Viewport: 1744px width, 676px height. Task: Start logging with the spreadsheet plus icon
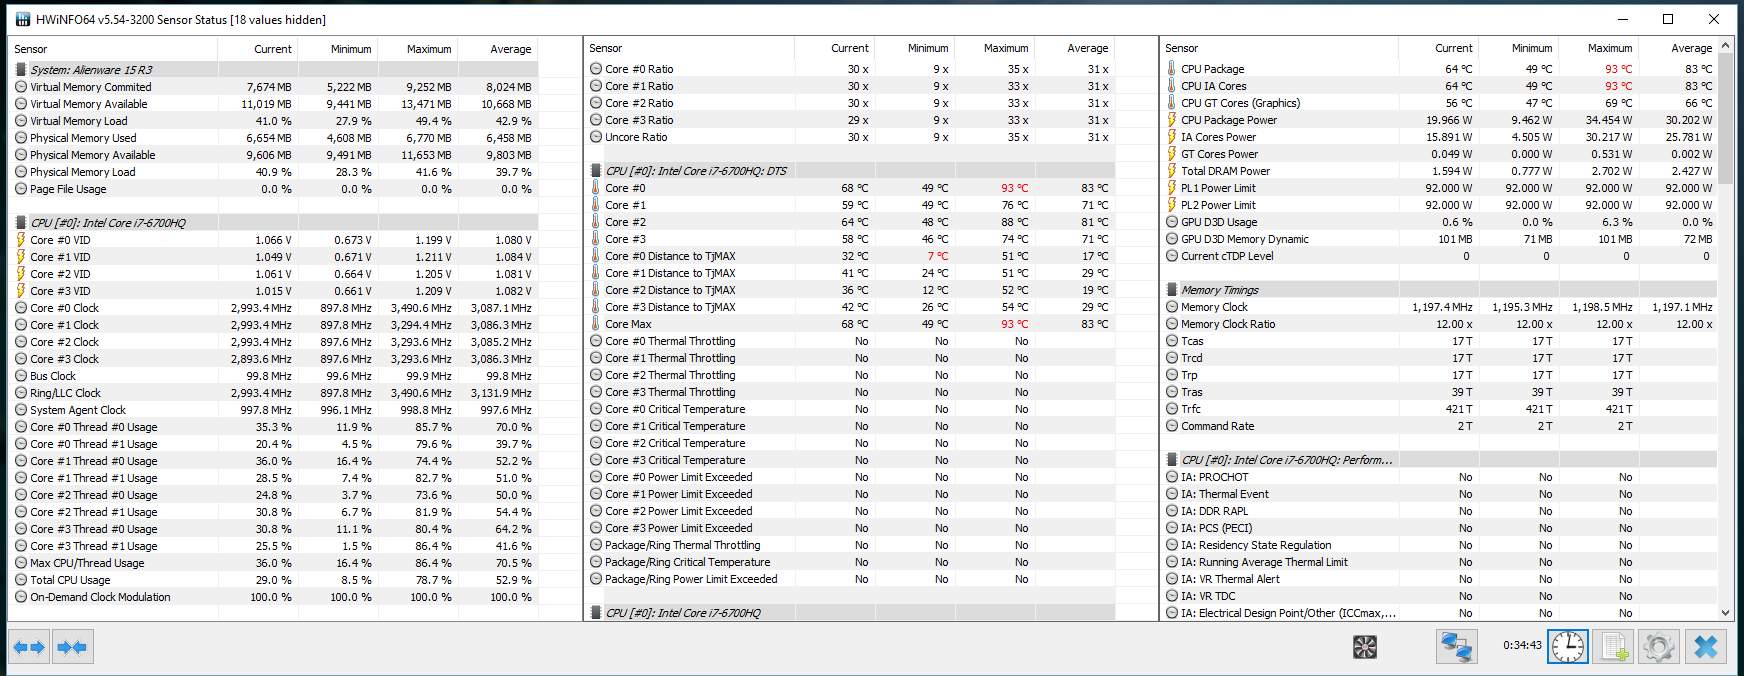point(1613,647)
